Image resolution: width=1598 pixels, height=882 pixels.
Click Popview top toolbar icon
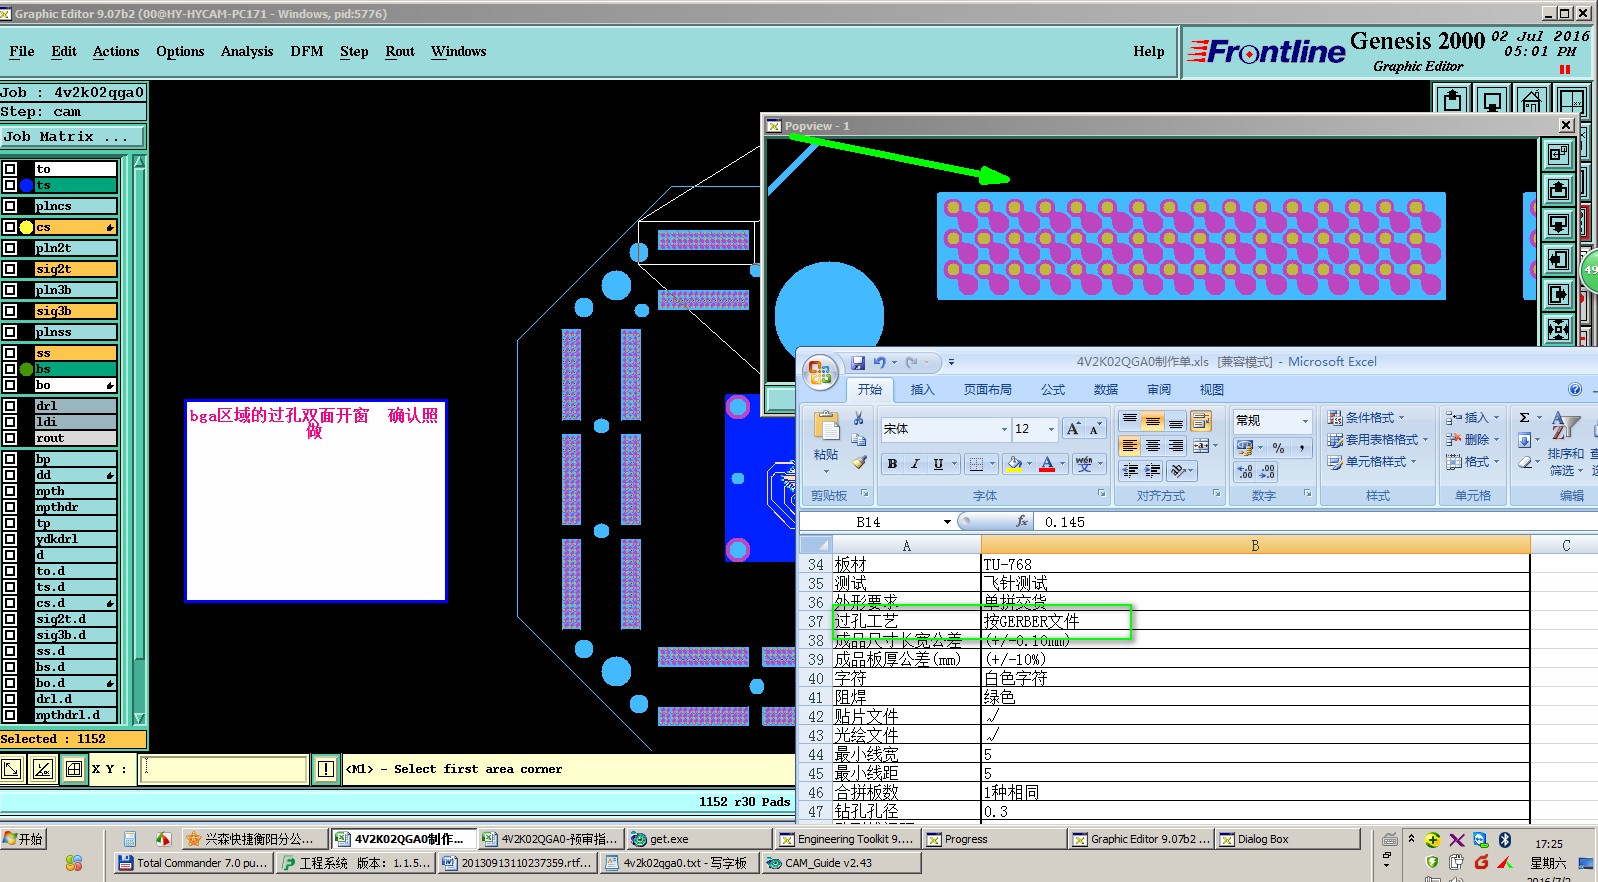1558,154
